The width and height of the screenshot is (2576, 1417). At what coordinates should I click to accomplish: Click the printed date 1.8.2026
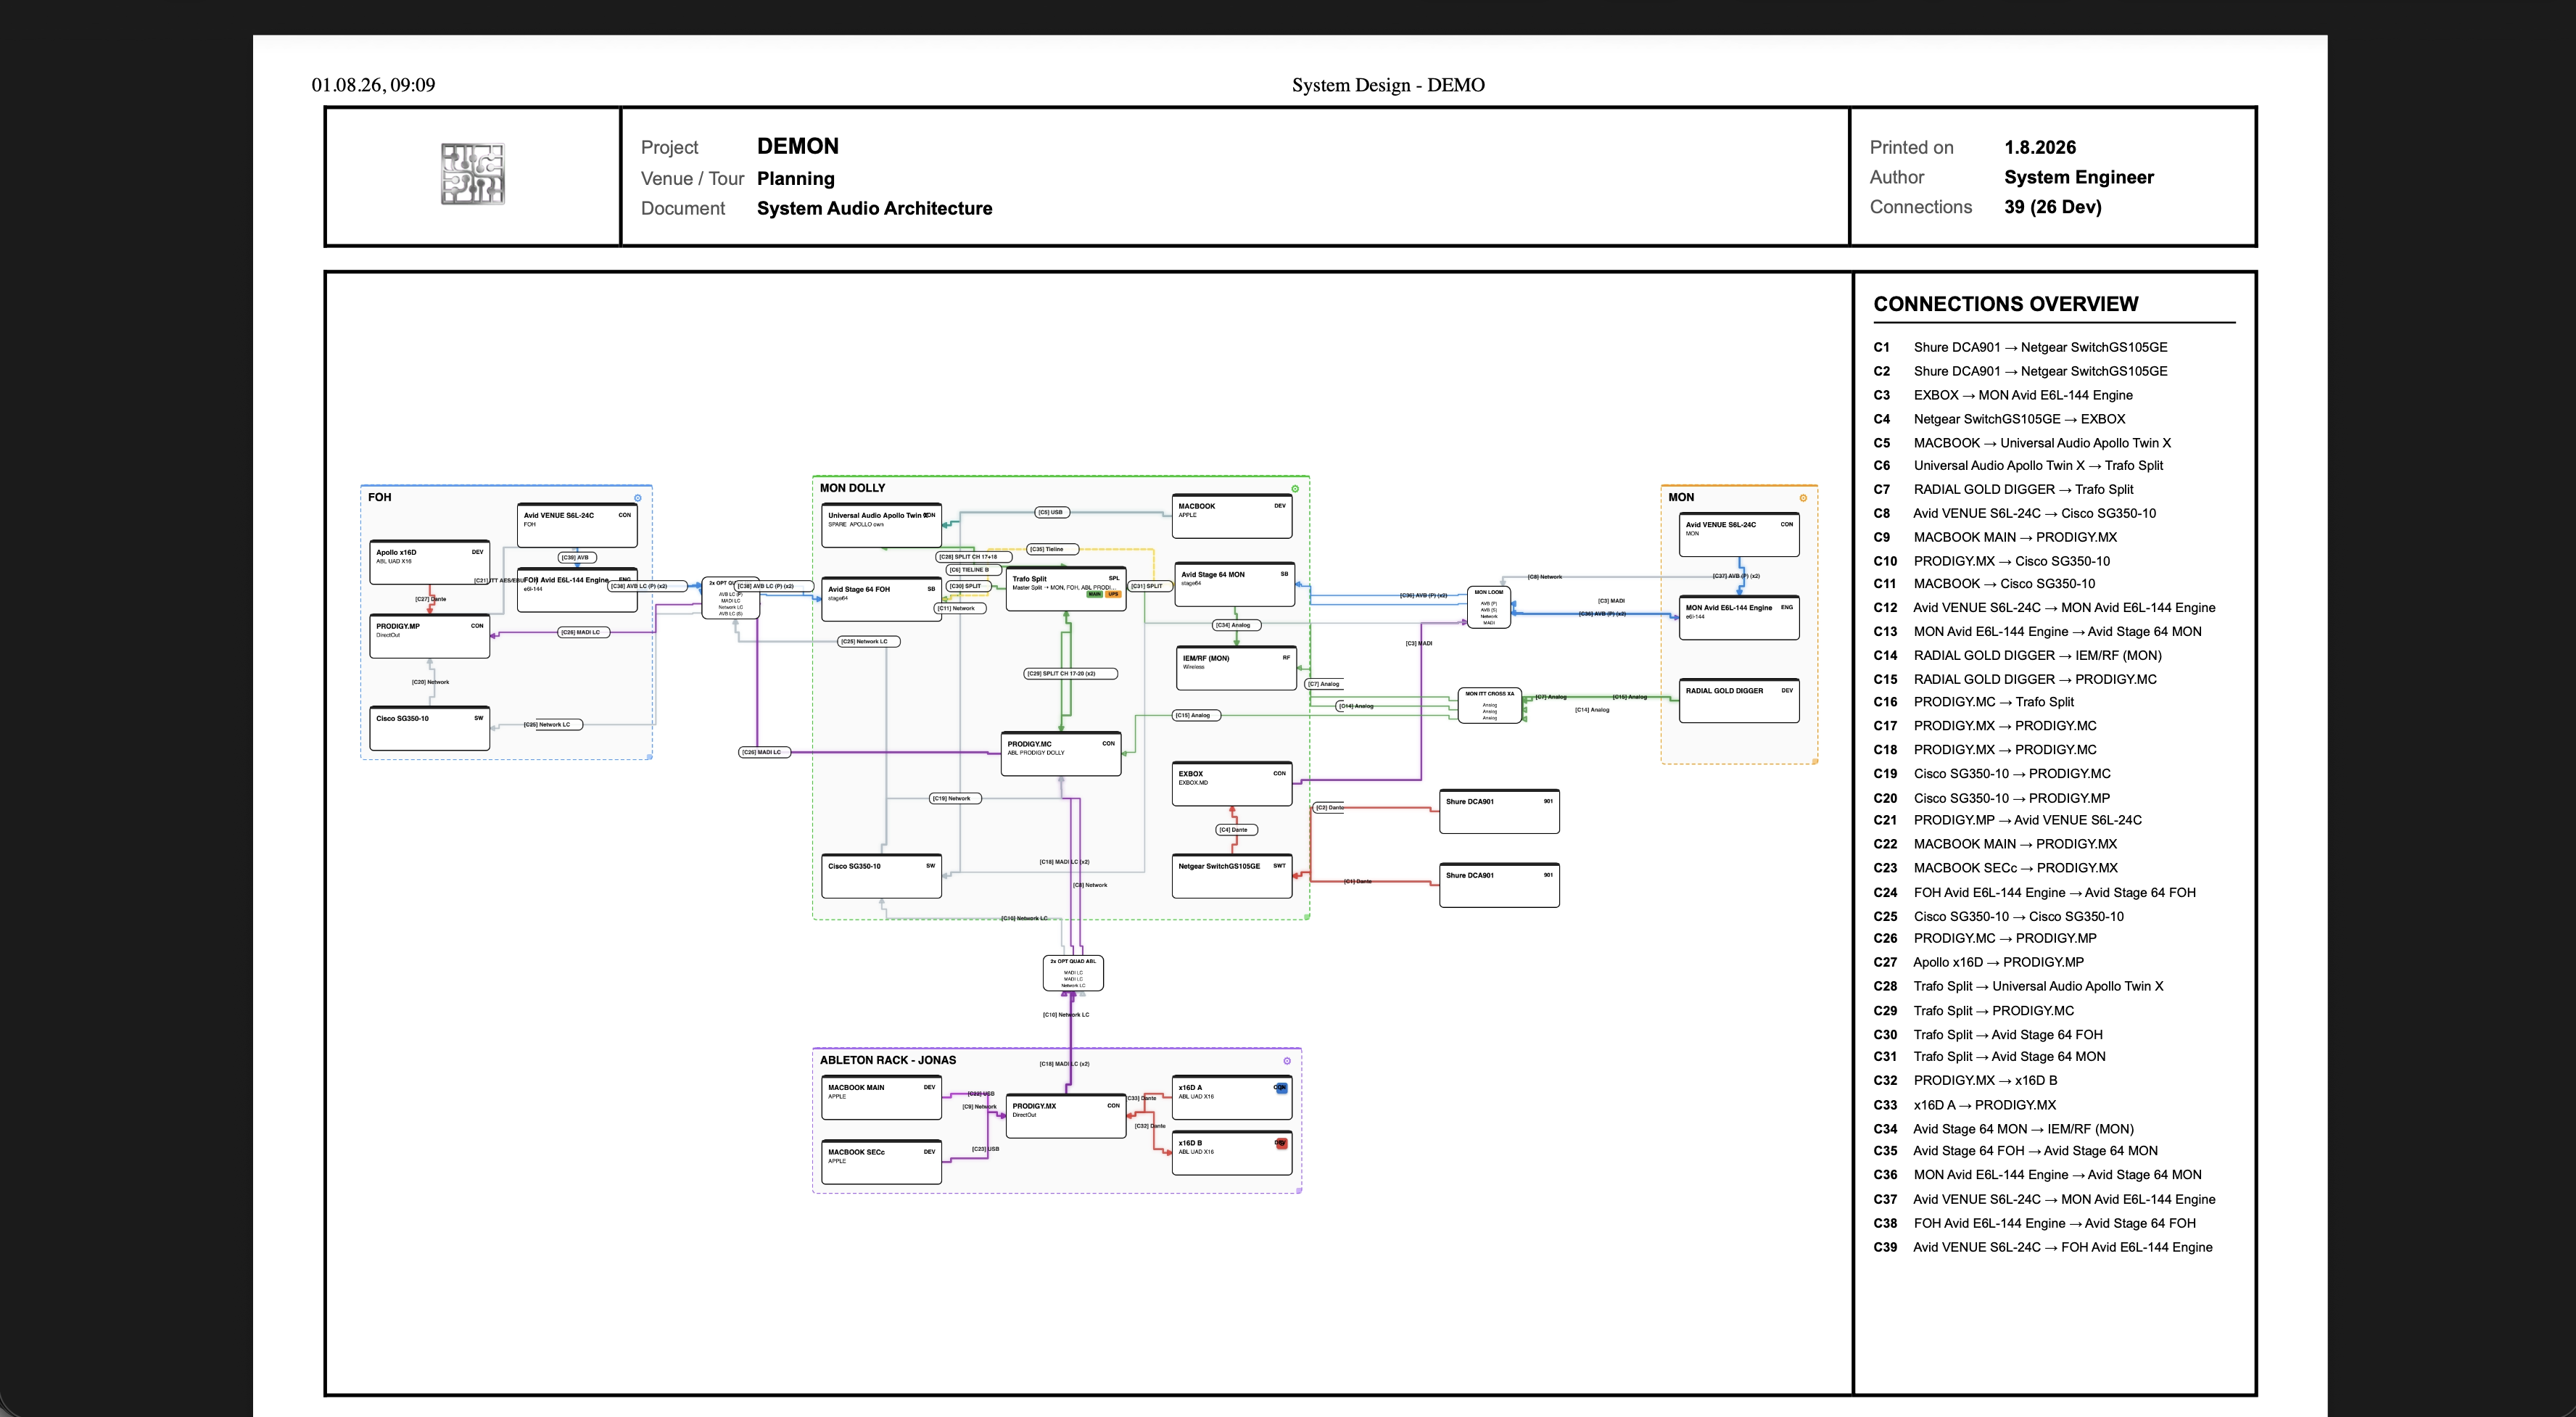click(2040, 147)
